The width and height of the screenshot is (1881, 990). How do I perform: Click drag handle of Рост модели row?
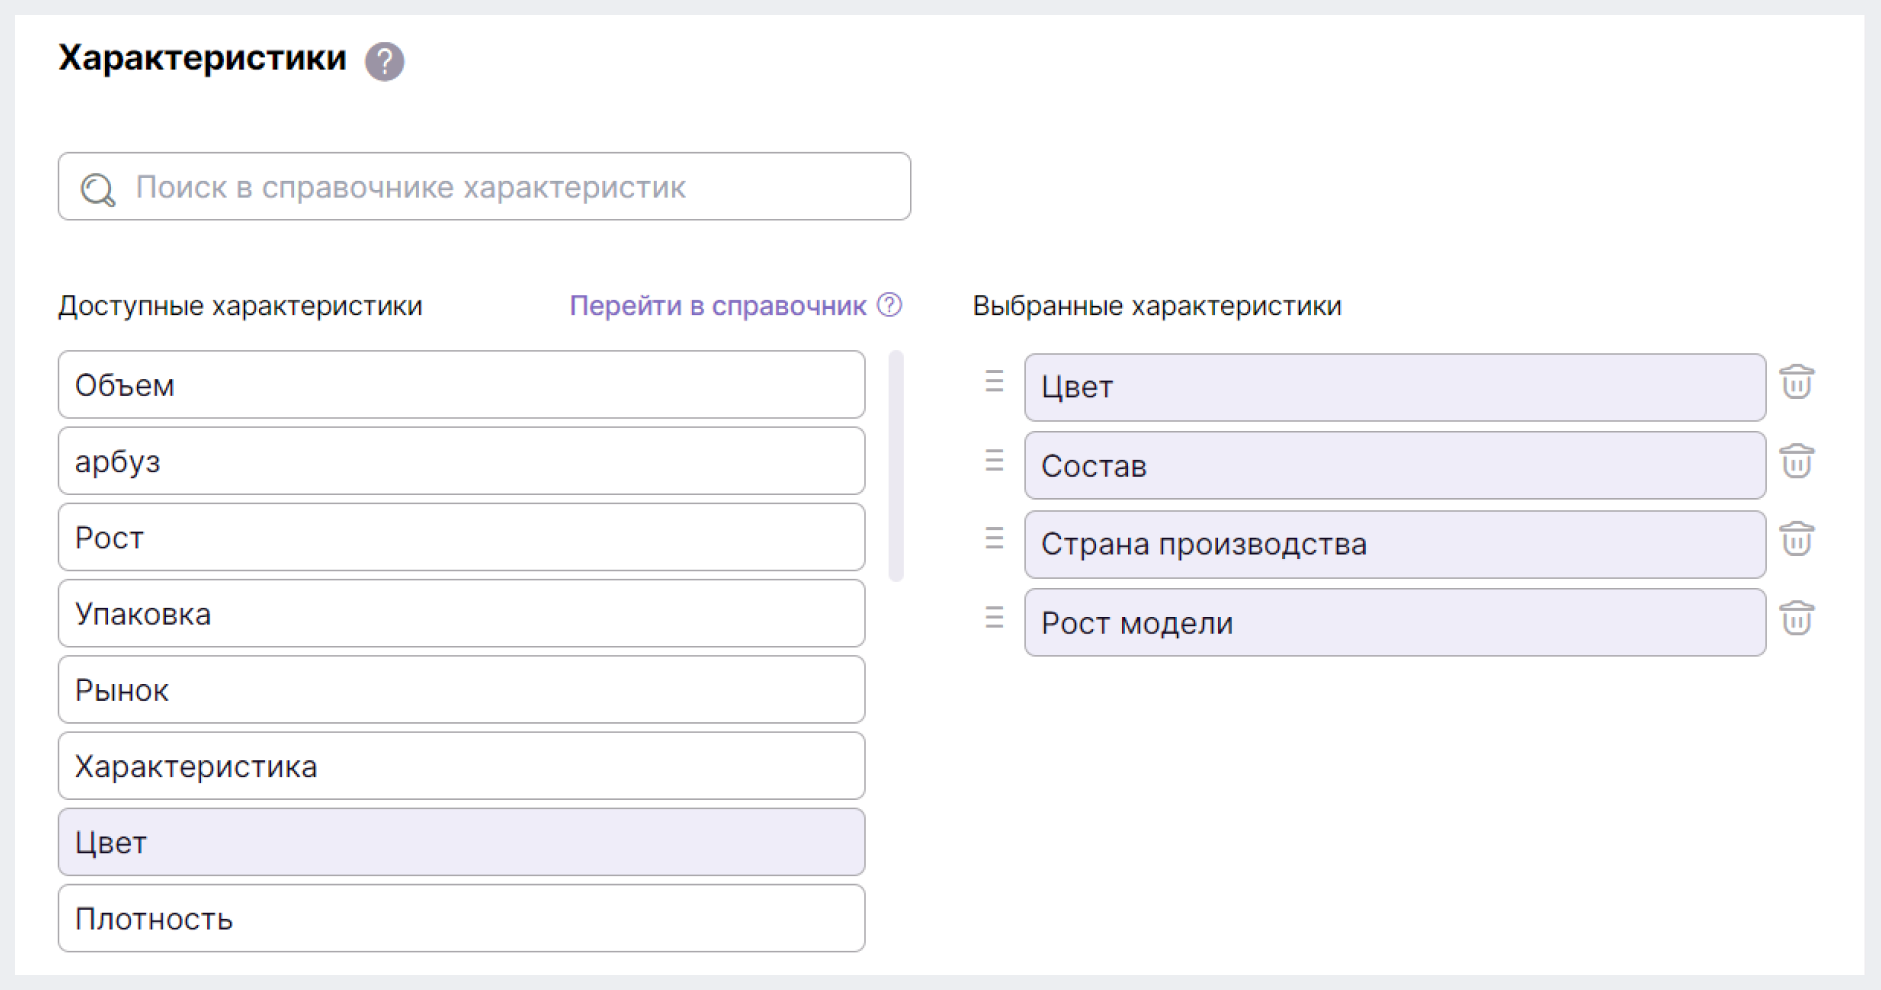click(x=994, y=617)
